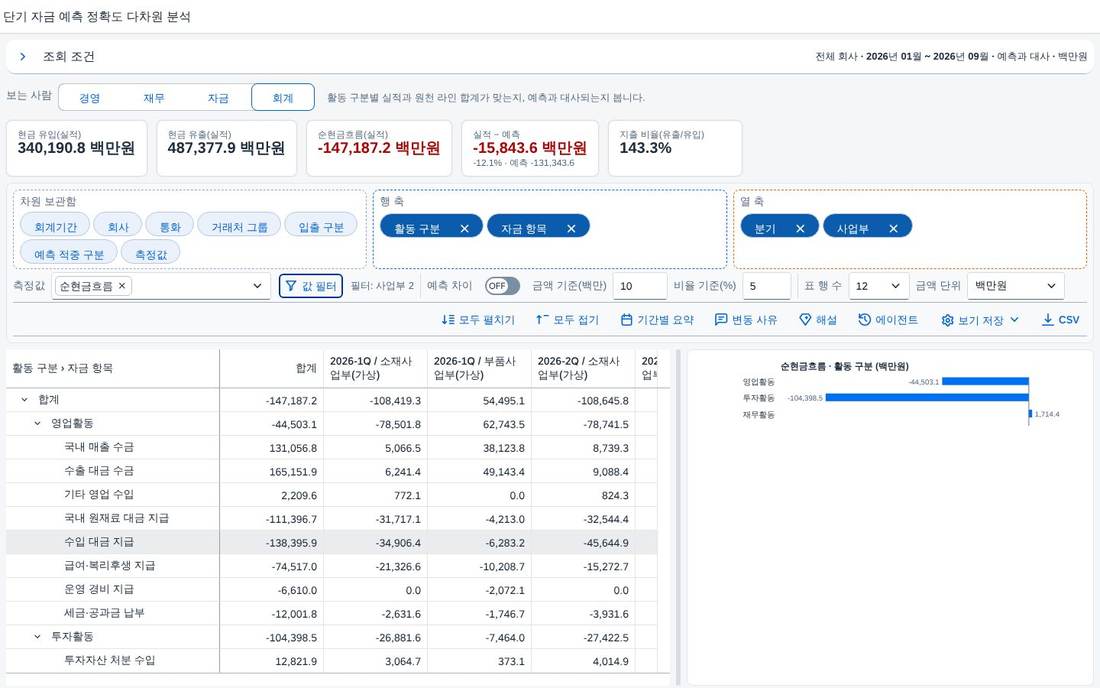Viewport: 1100px width, 688px height.
Task: Open 변동 사유 comment icon
Action: [x=720, y=320]
